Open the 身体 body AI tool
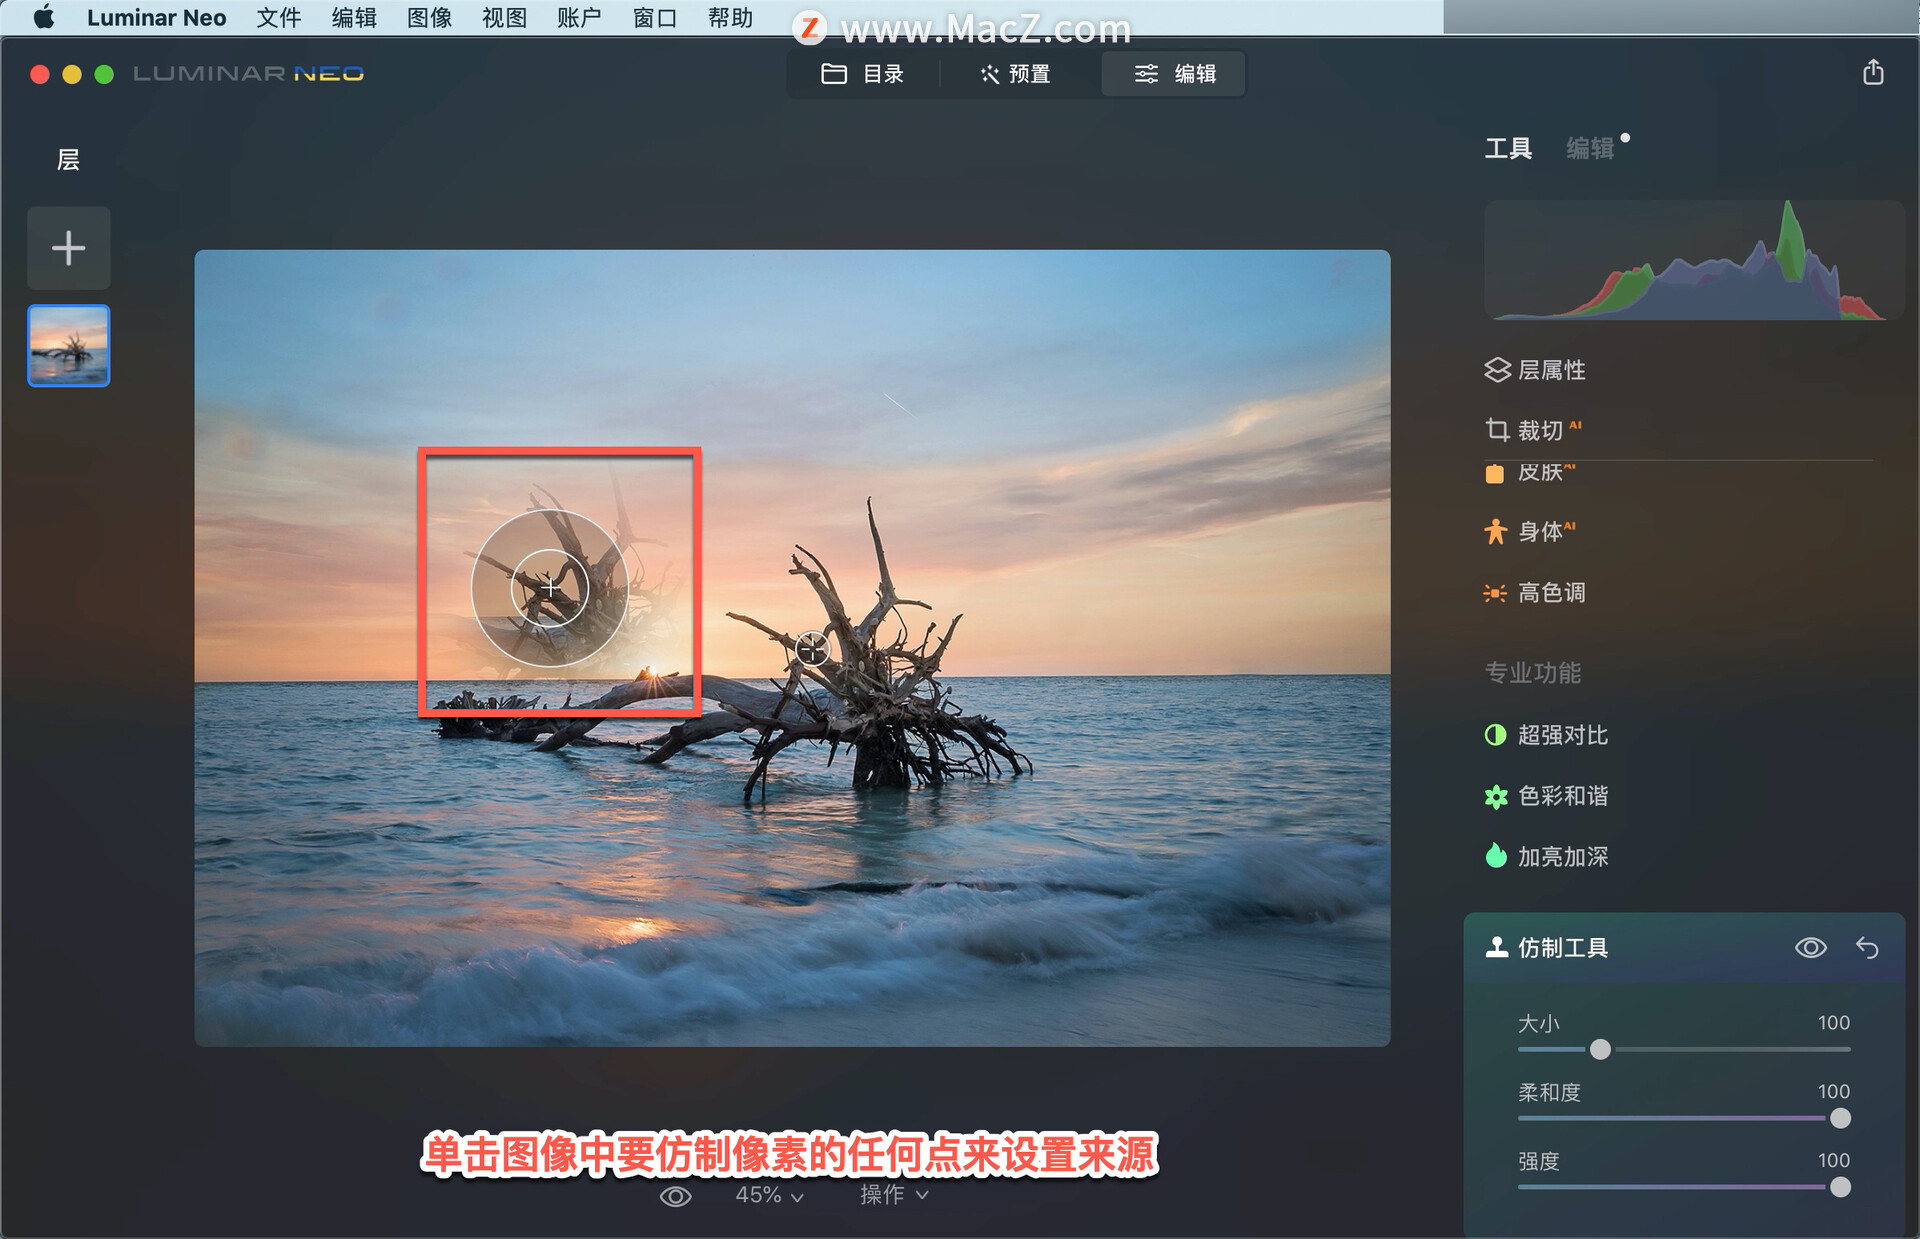Screen dimensions: 1920x1239 pyautogui.click(x=1530, y=531)
